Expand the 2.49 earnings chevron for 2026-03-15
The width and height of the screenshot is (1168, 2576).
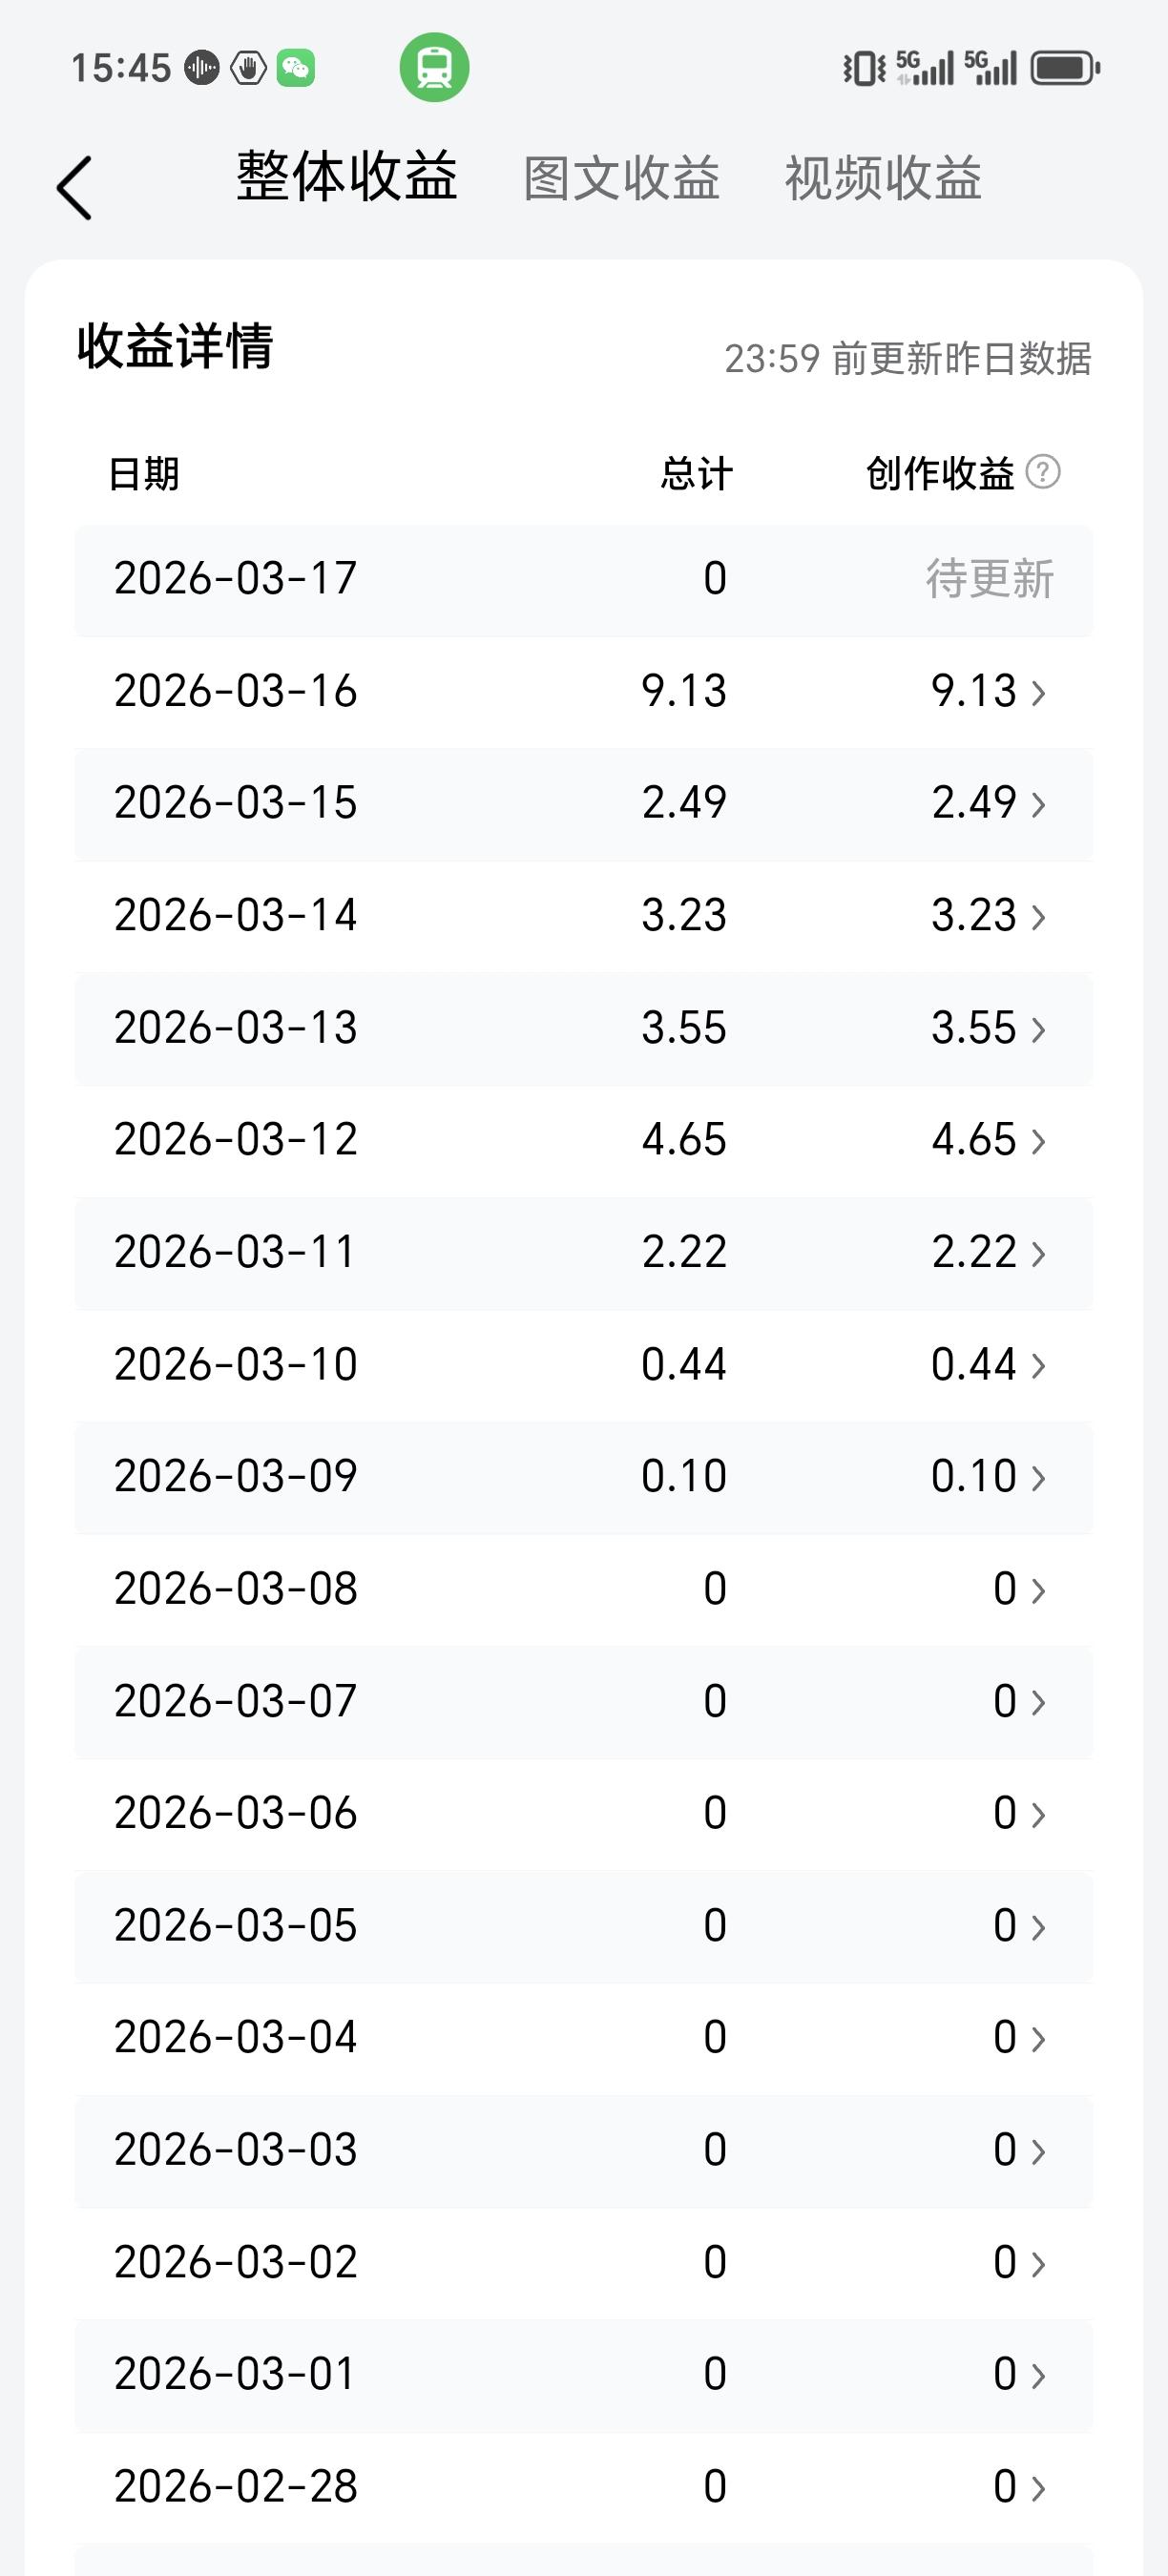[x=1038, y=804]
